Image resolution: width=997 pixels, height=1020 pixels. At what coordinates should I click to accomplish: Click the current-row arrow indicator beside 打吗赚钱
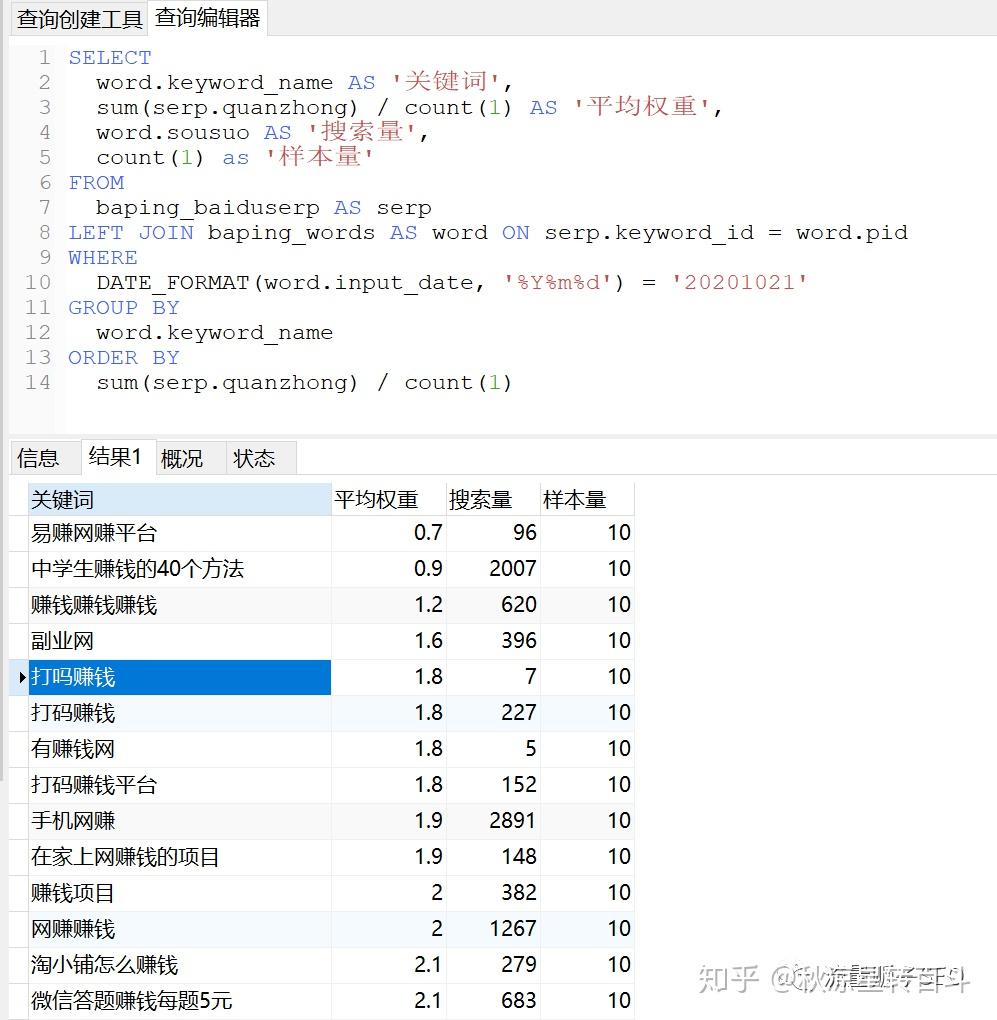tap(21, 677)
